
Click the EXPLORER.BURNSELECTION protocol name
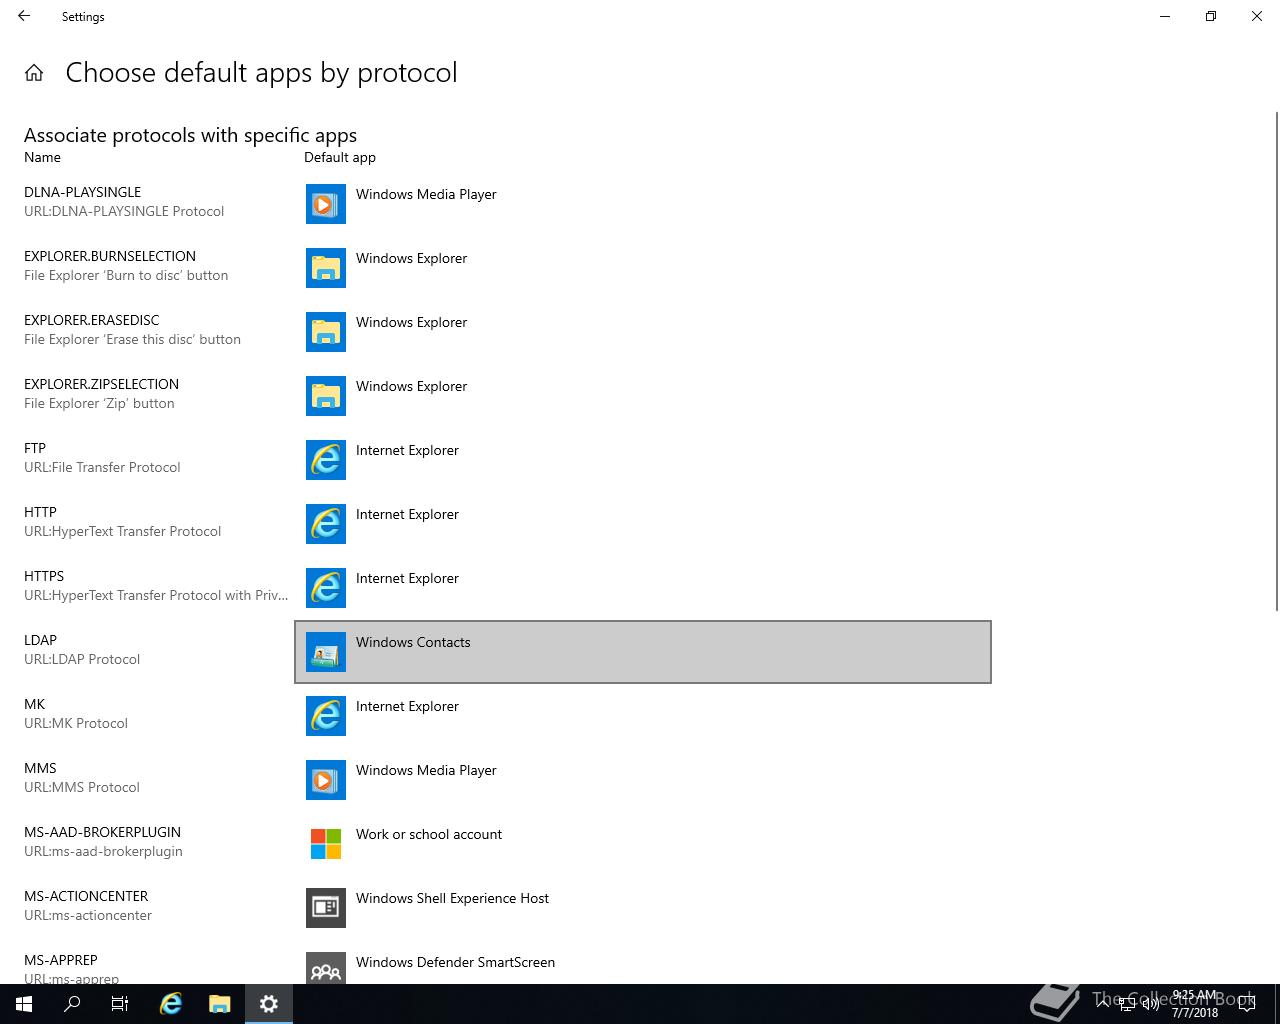pyautogui.click(x=110, y=256)
